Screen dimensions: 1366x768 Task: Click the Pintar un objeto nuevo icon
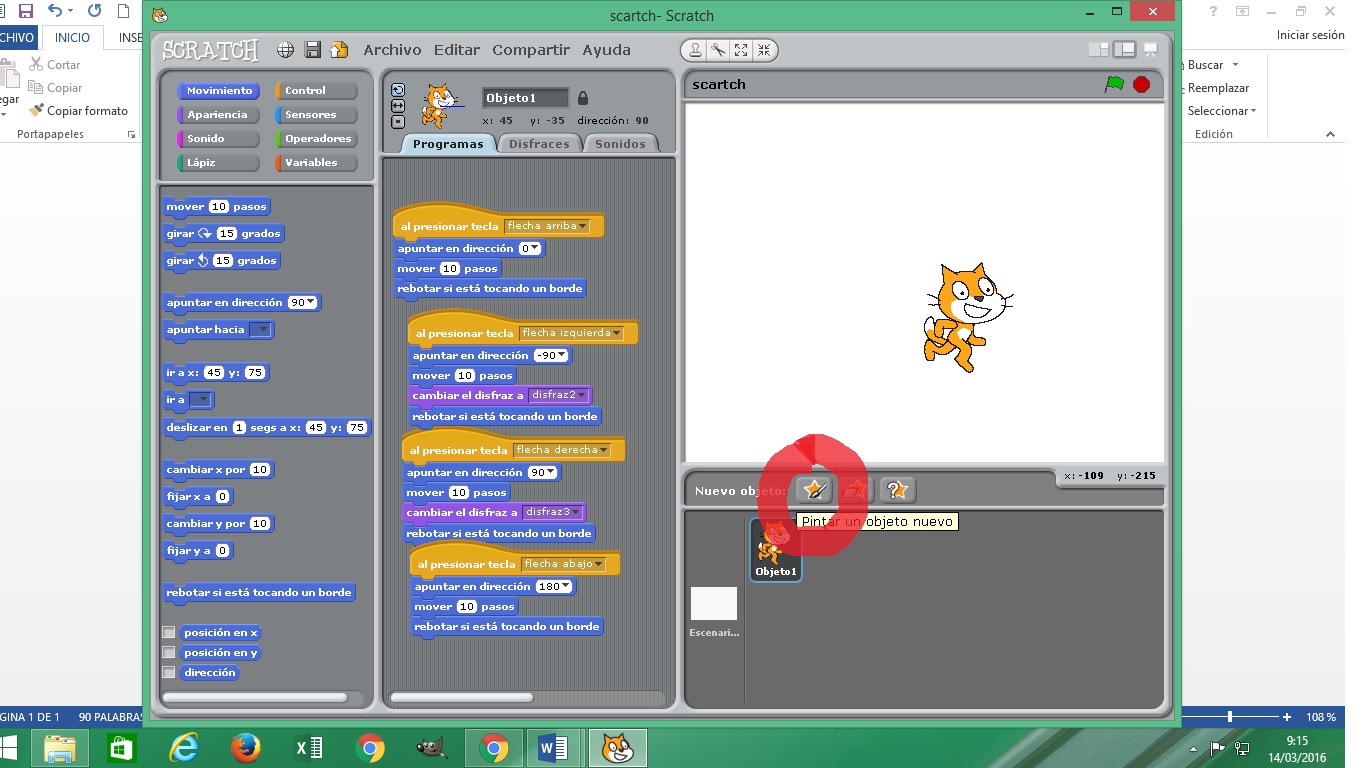813,490
